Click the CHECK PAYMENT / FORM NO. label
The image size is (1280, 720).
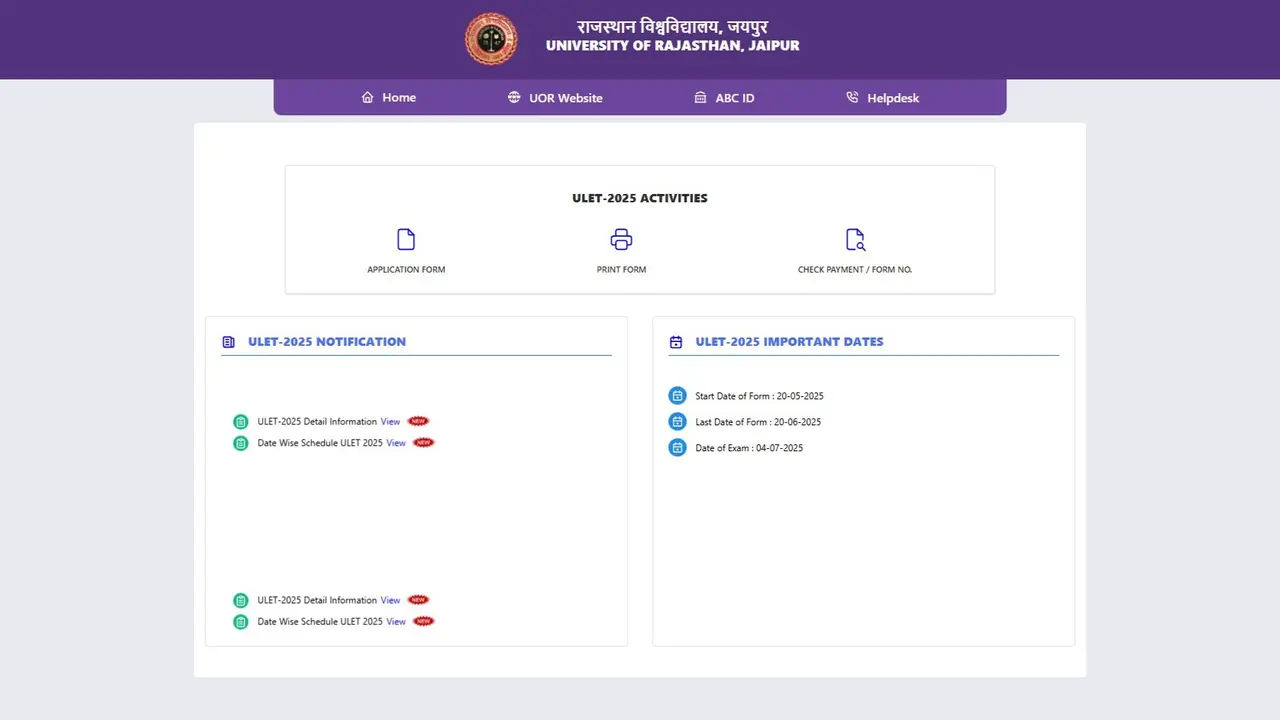tap(855, 270)
